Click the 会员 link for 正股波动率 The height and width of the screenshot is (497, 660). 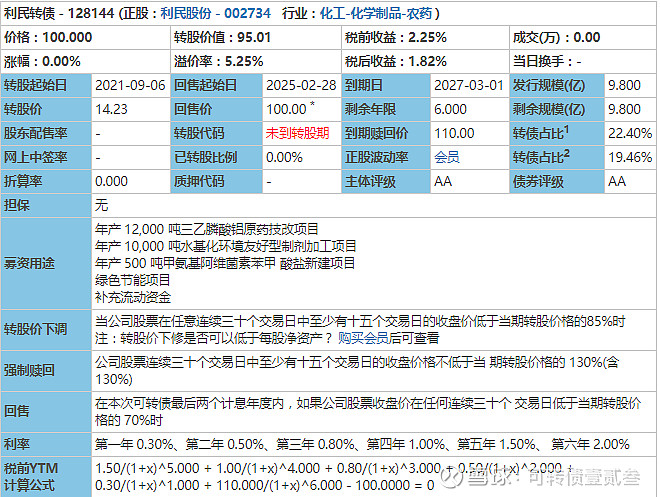447,157
